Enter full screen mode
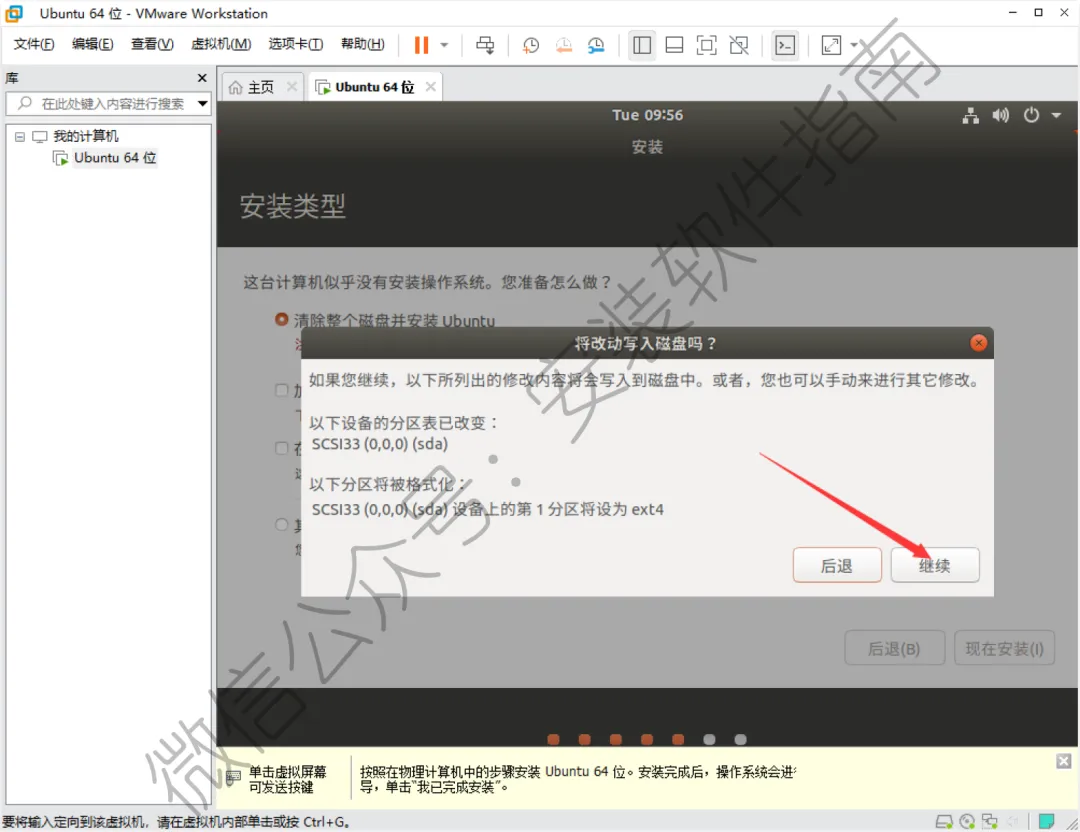Viewport: 1080px width, 832px height. click(707, 45)
